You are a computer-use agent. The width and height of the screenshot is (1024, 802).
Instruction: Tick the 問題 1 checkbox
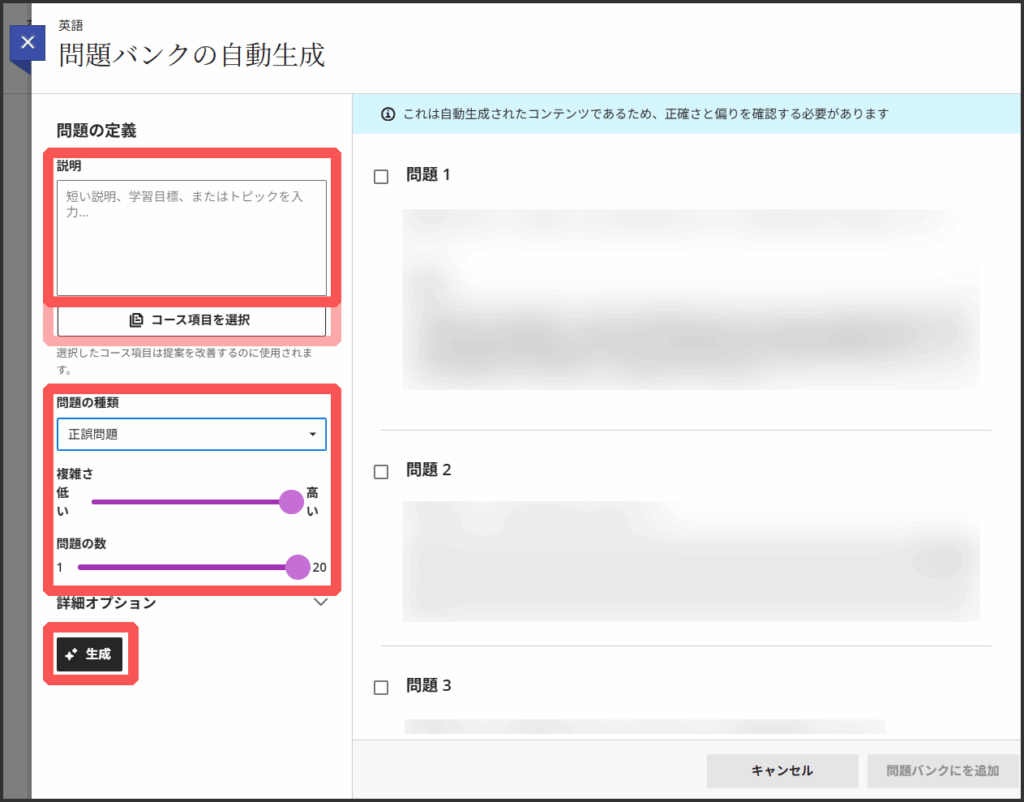381,177
